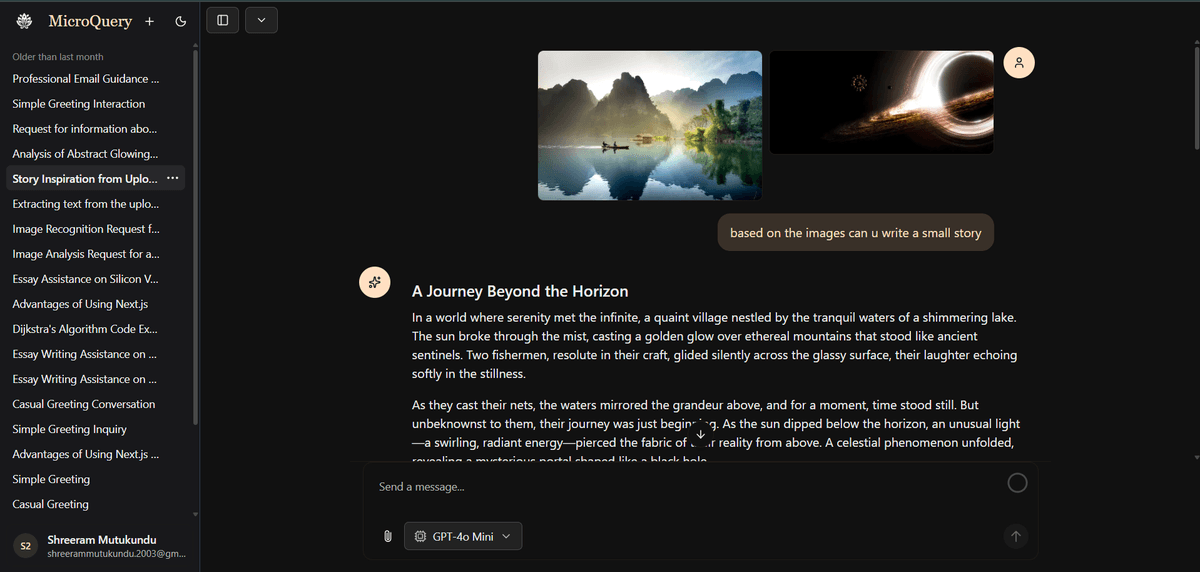
Task: Click the MicroQuery logo icon
Action: click(x=25, y=21)
